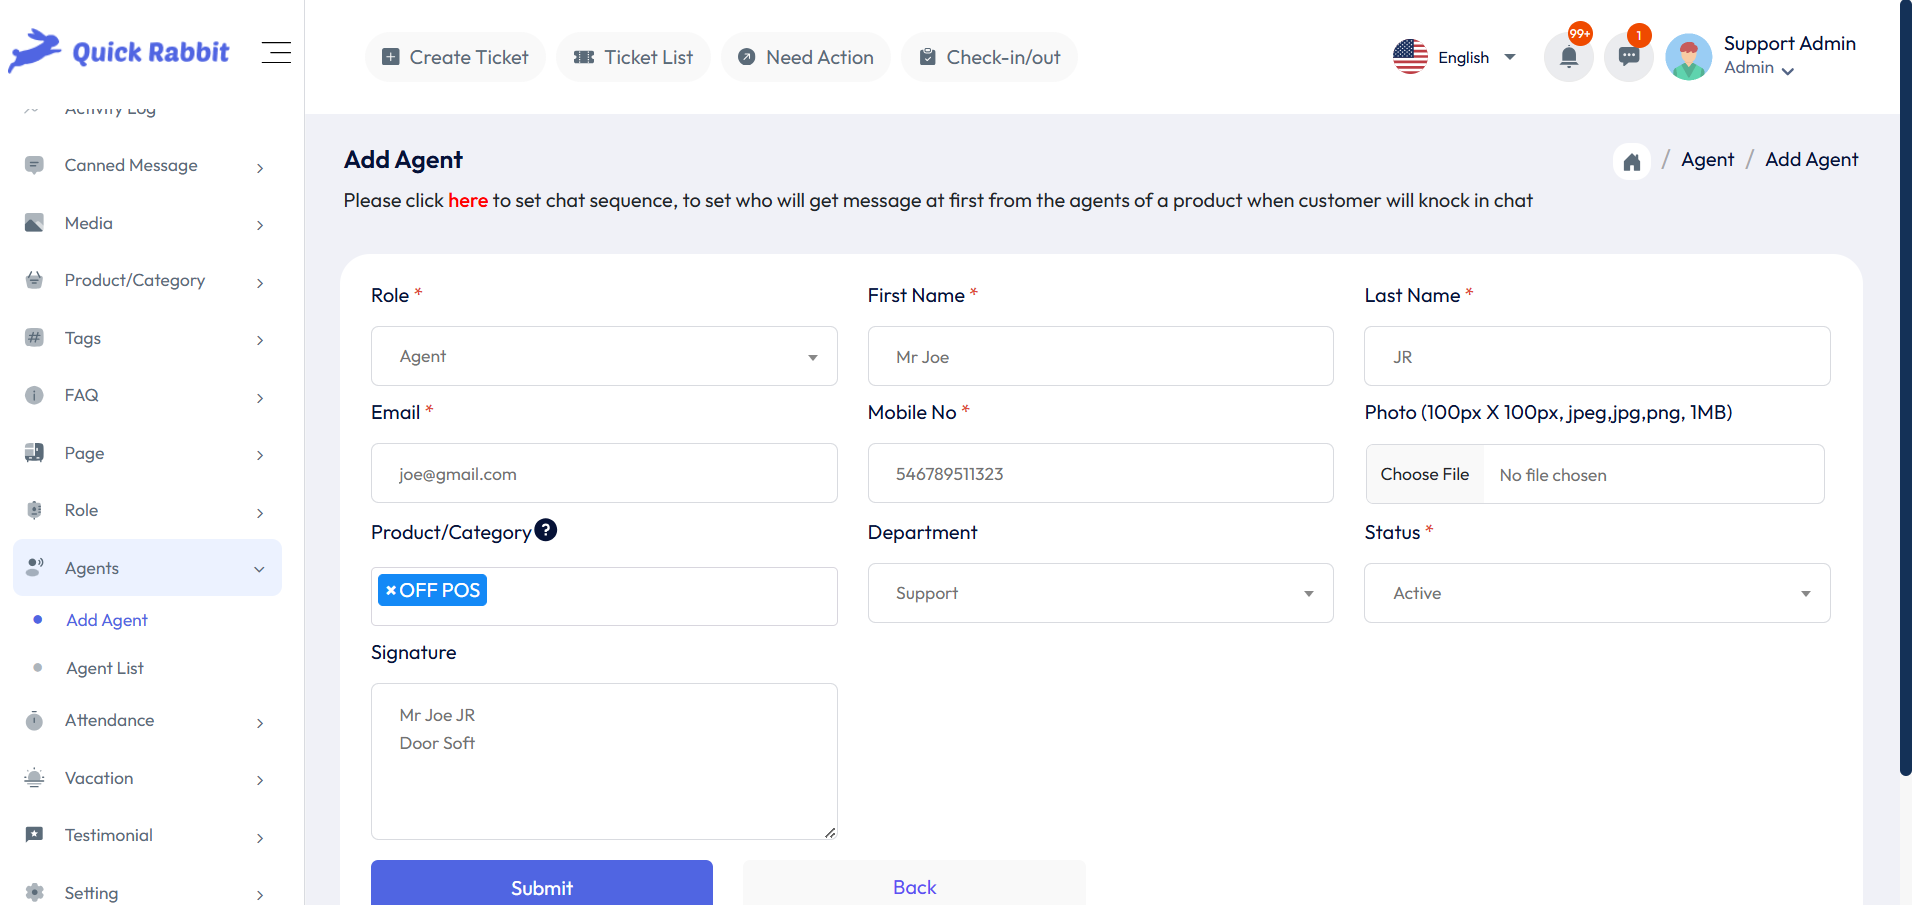
Task: Click the red "here" link
Action: (x=468, y=200)
